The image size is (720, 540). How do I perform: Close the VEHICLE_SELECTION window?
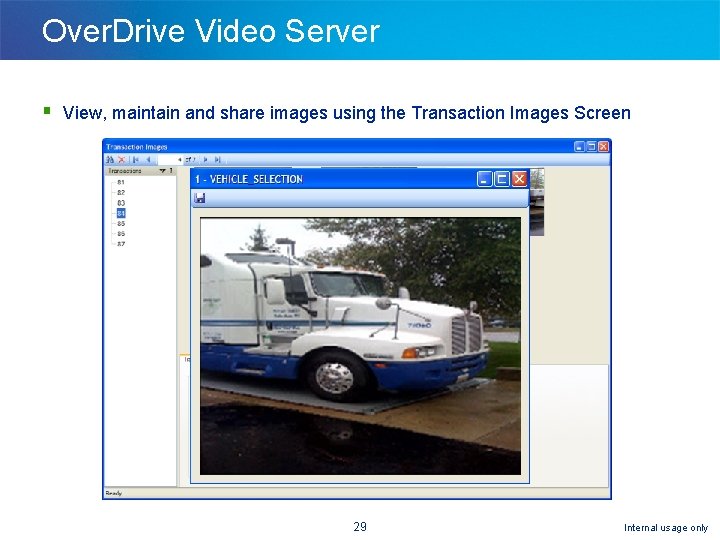pyautogui.click(x=519, y=179)
